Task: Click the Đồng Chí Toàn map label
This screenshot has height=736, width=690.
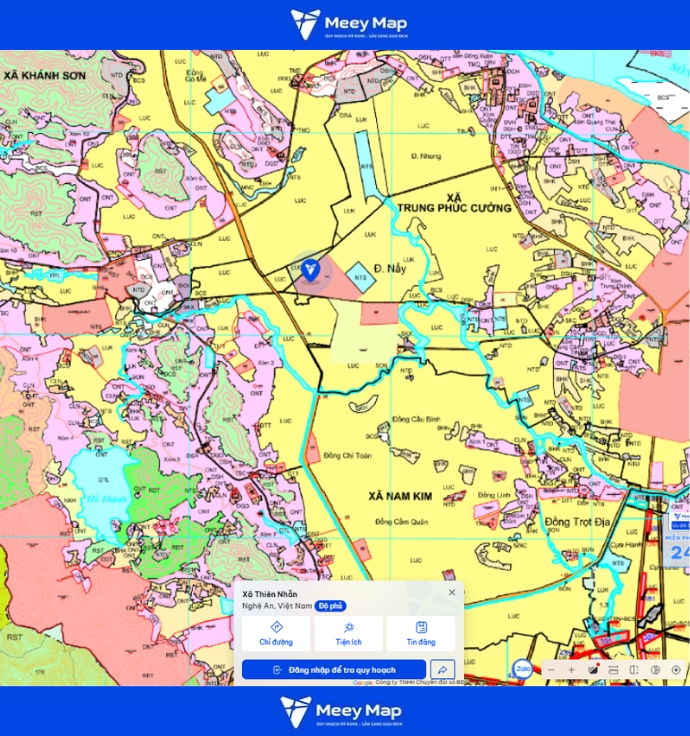Action: [x=347, y=455]
